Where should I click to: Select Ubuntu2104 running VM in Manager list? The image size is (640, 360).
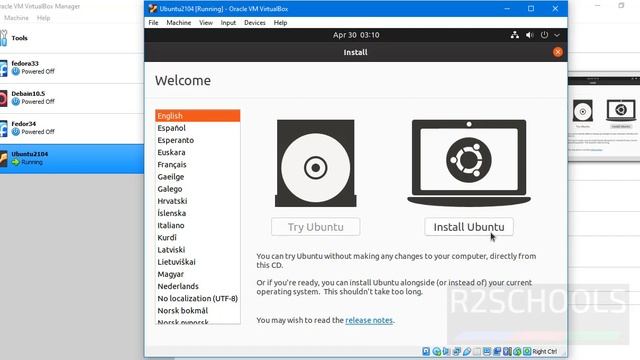(x=71, y=158)
